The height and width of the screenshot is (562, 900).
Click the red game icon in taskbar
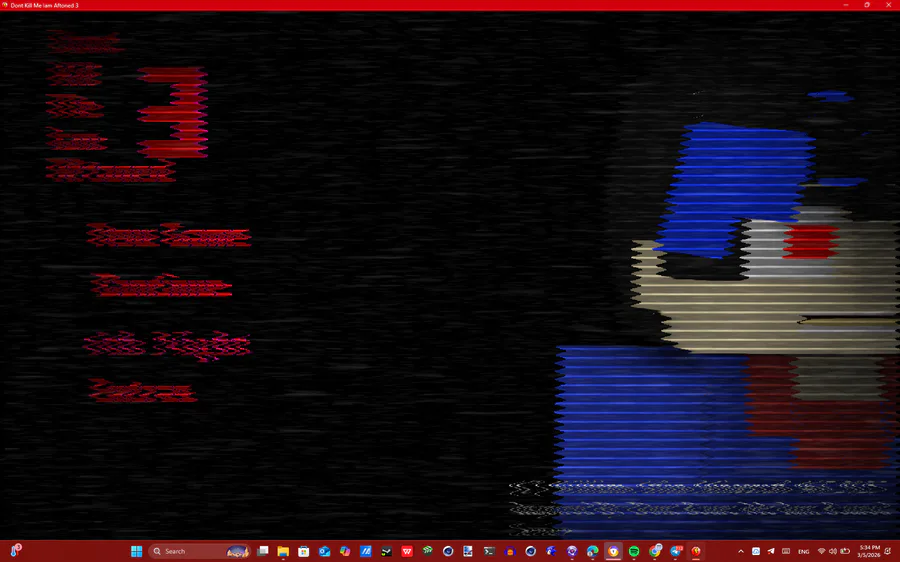(x=696, y=551)
